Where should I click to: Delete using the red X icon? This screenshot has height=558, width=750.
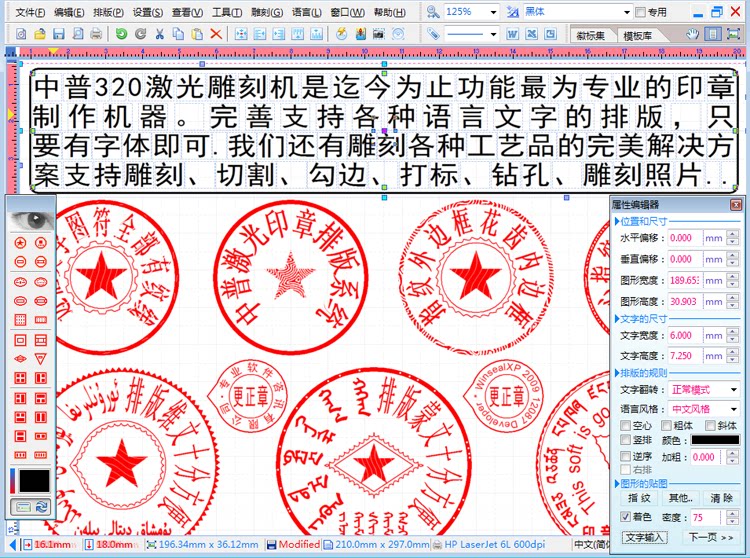(216, 34)
